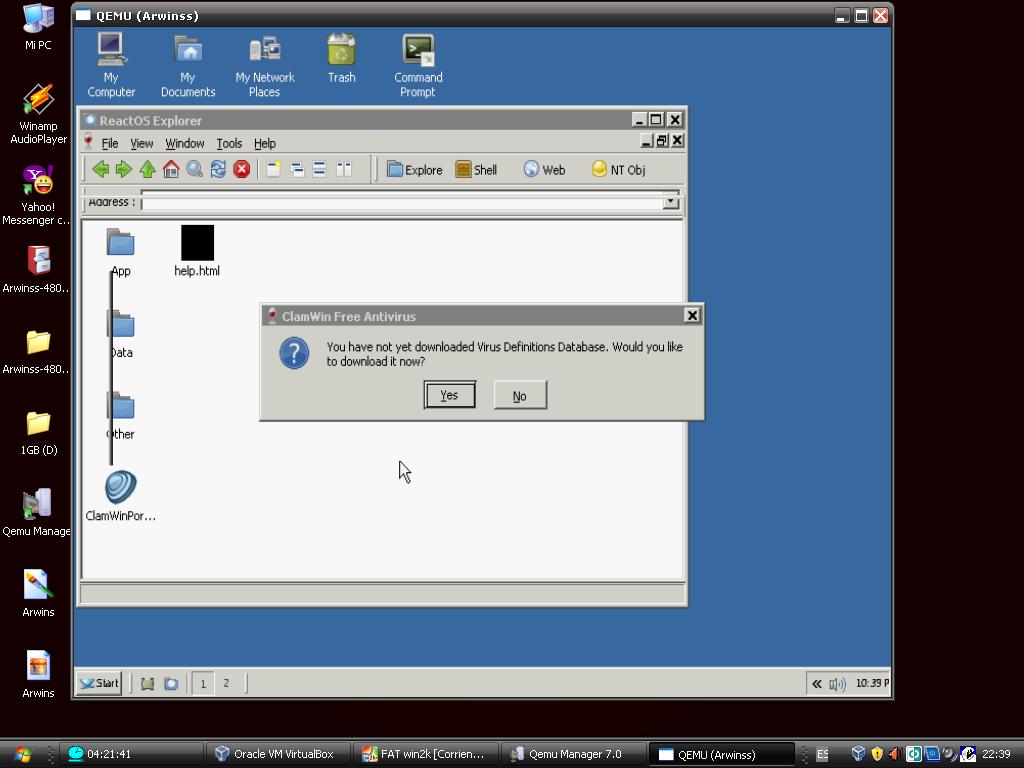Viewport: 1024px width, 768px height.
Task: Click Yes to download virus definitions
Action: (449, 396)
